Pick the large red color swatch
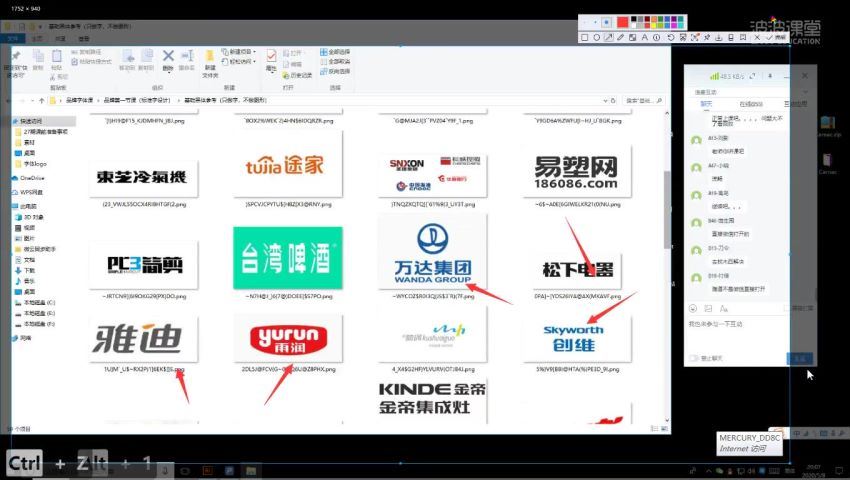The image size is (850, 480). [622, 22]
